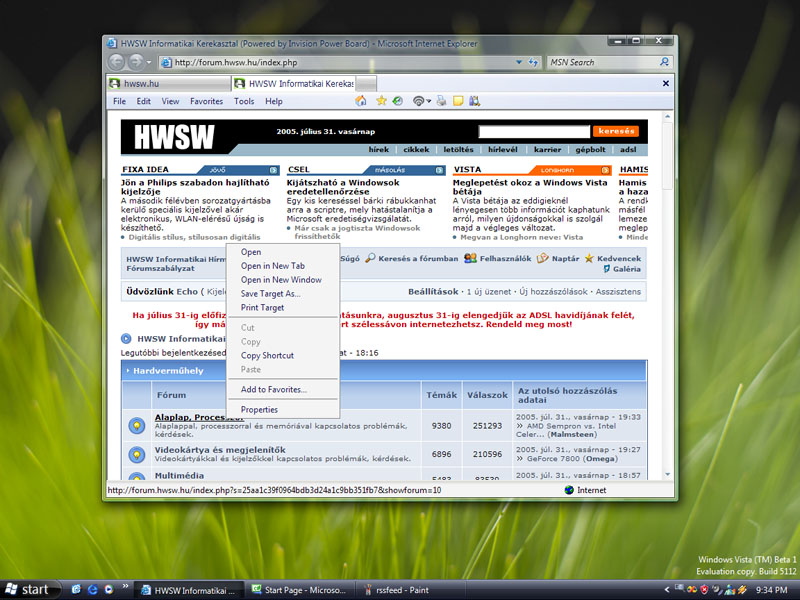The height and width of the screenshot is (600, 800).
Task: Open the adsl navigation link
Action: tap(628, 149)
